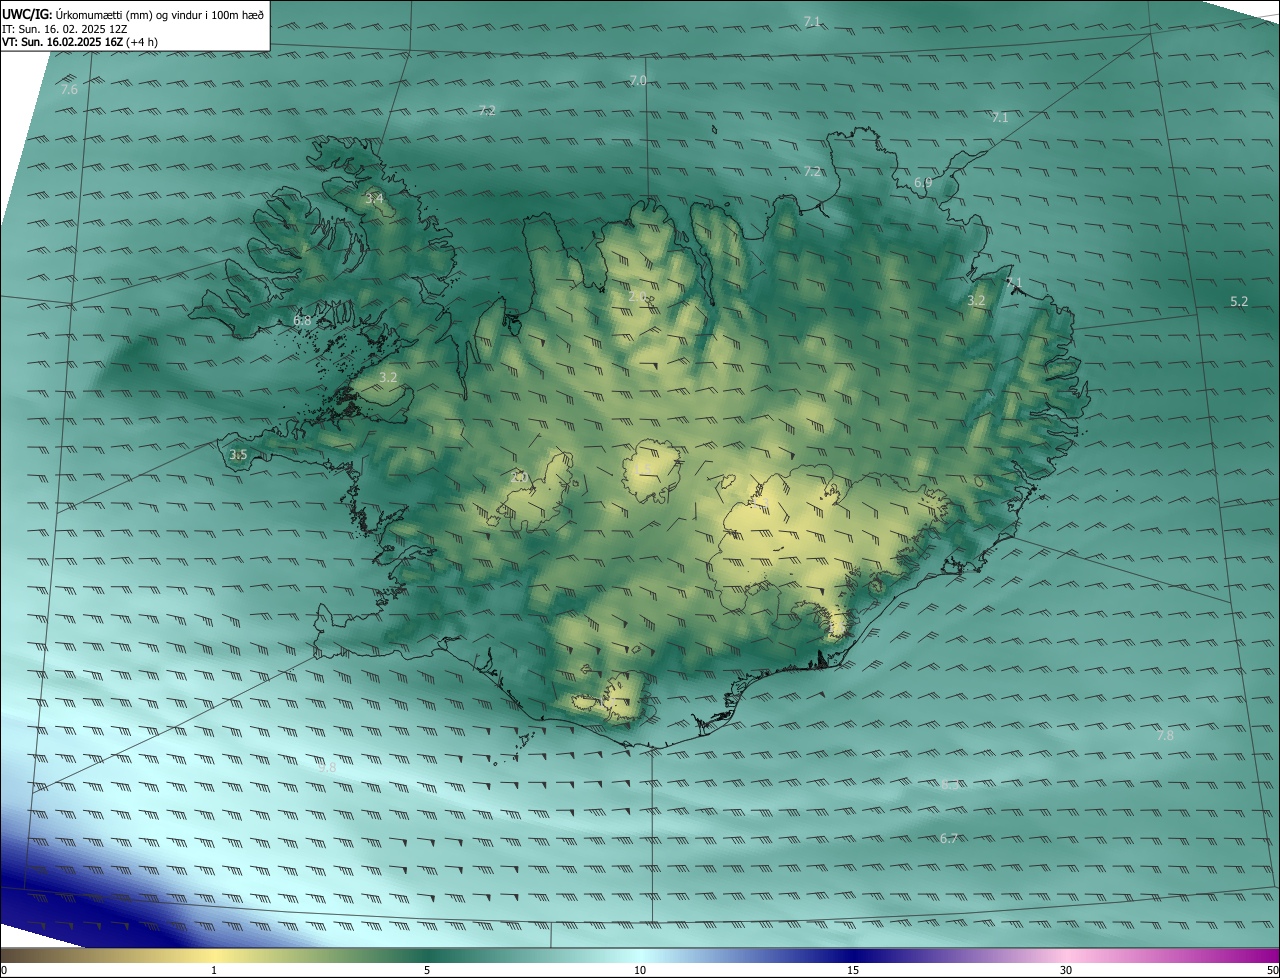Screen dimensions: 1280x978
Task: Click the 50 tick label on the color scale
Action: tap(1272, 971)
